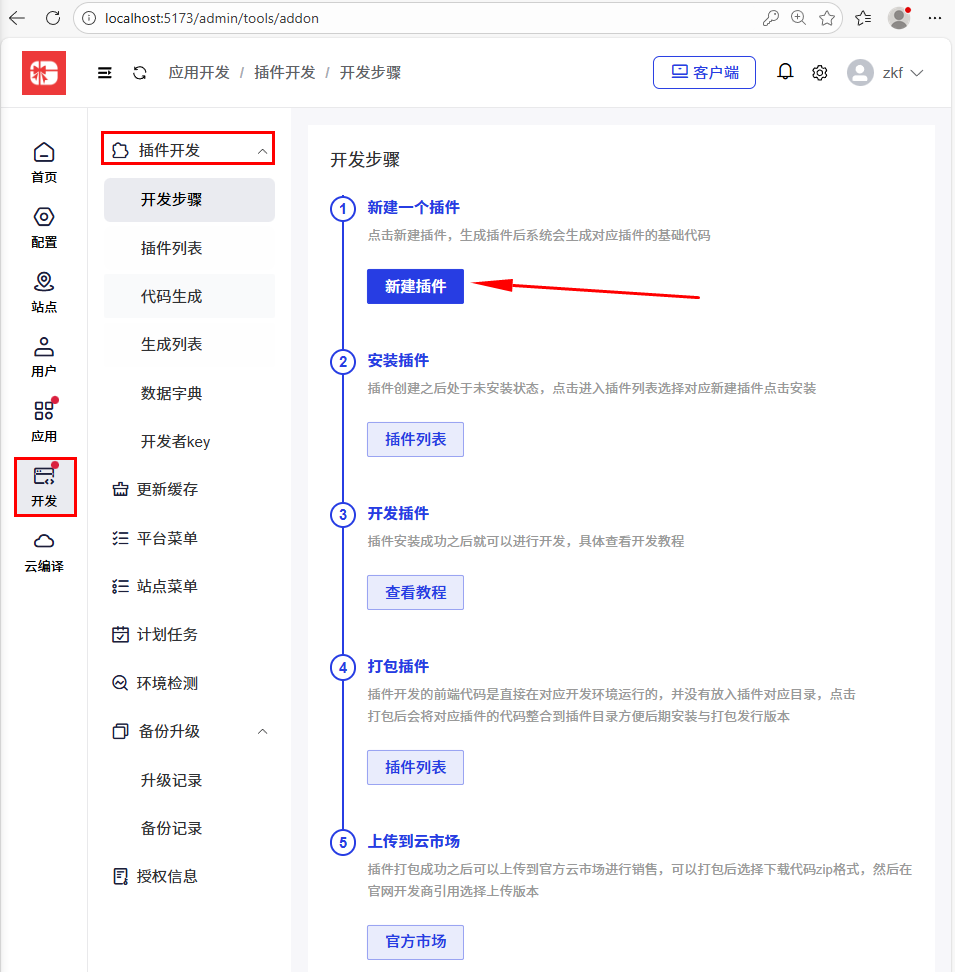The height and width of the screenshot is (972, 955).
Task: Open 站点 section in the sidebar
Action: pos(44,292)
